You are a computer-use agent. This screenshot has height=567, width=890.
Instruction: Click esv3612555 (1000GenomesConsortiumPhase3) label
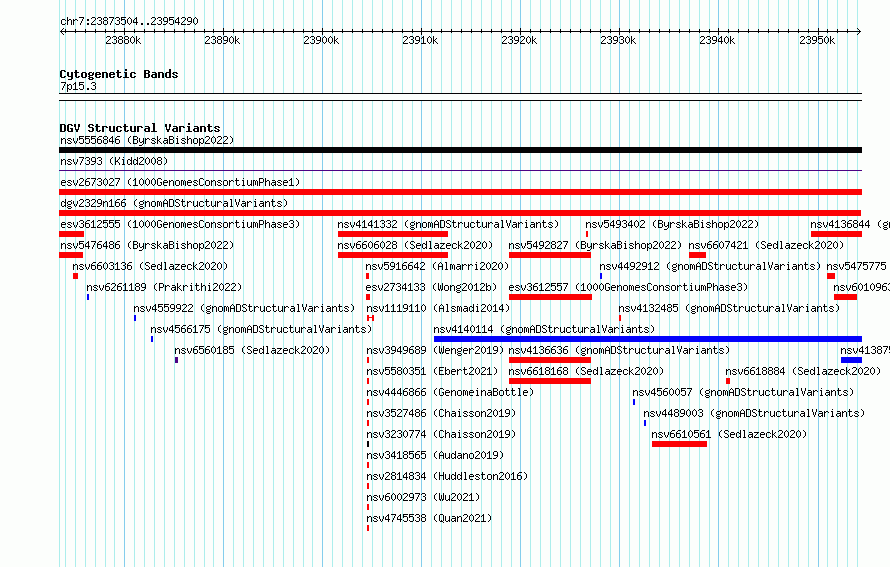tap(180, 224)
